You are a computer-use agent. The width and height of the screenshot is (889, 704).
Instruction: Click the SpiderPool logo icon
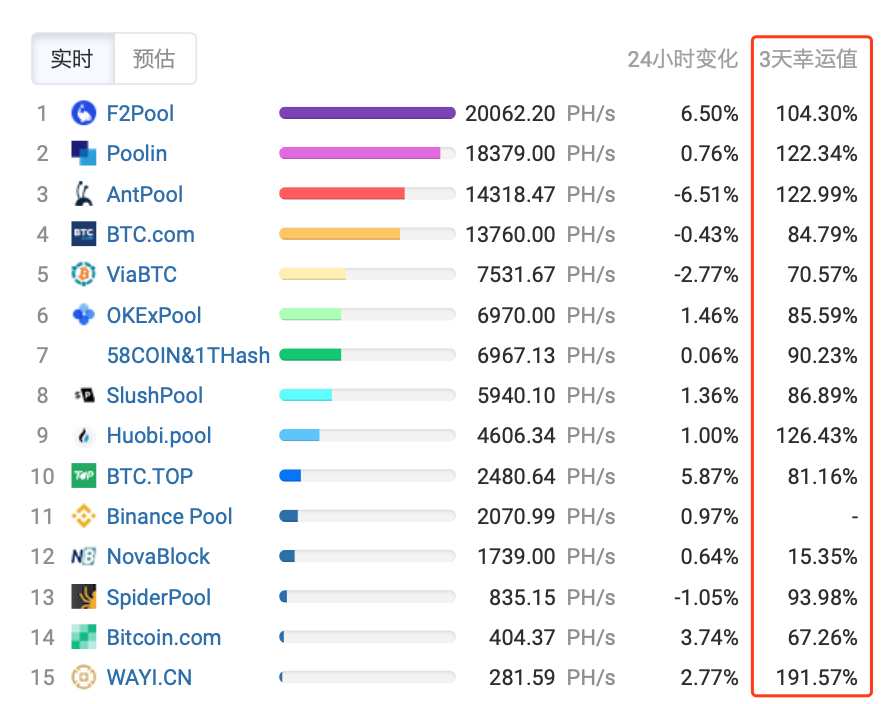[83, 597]
